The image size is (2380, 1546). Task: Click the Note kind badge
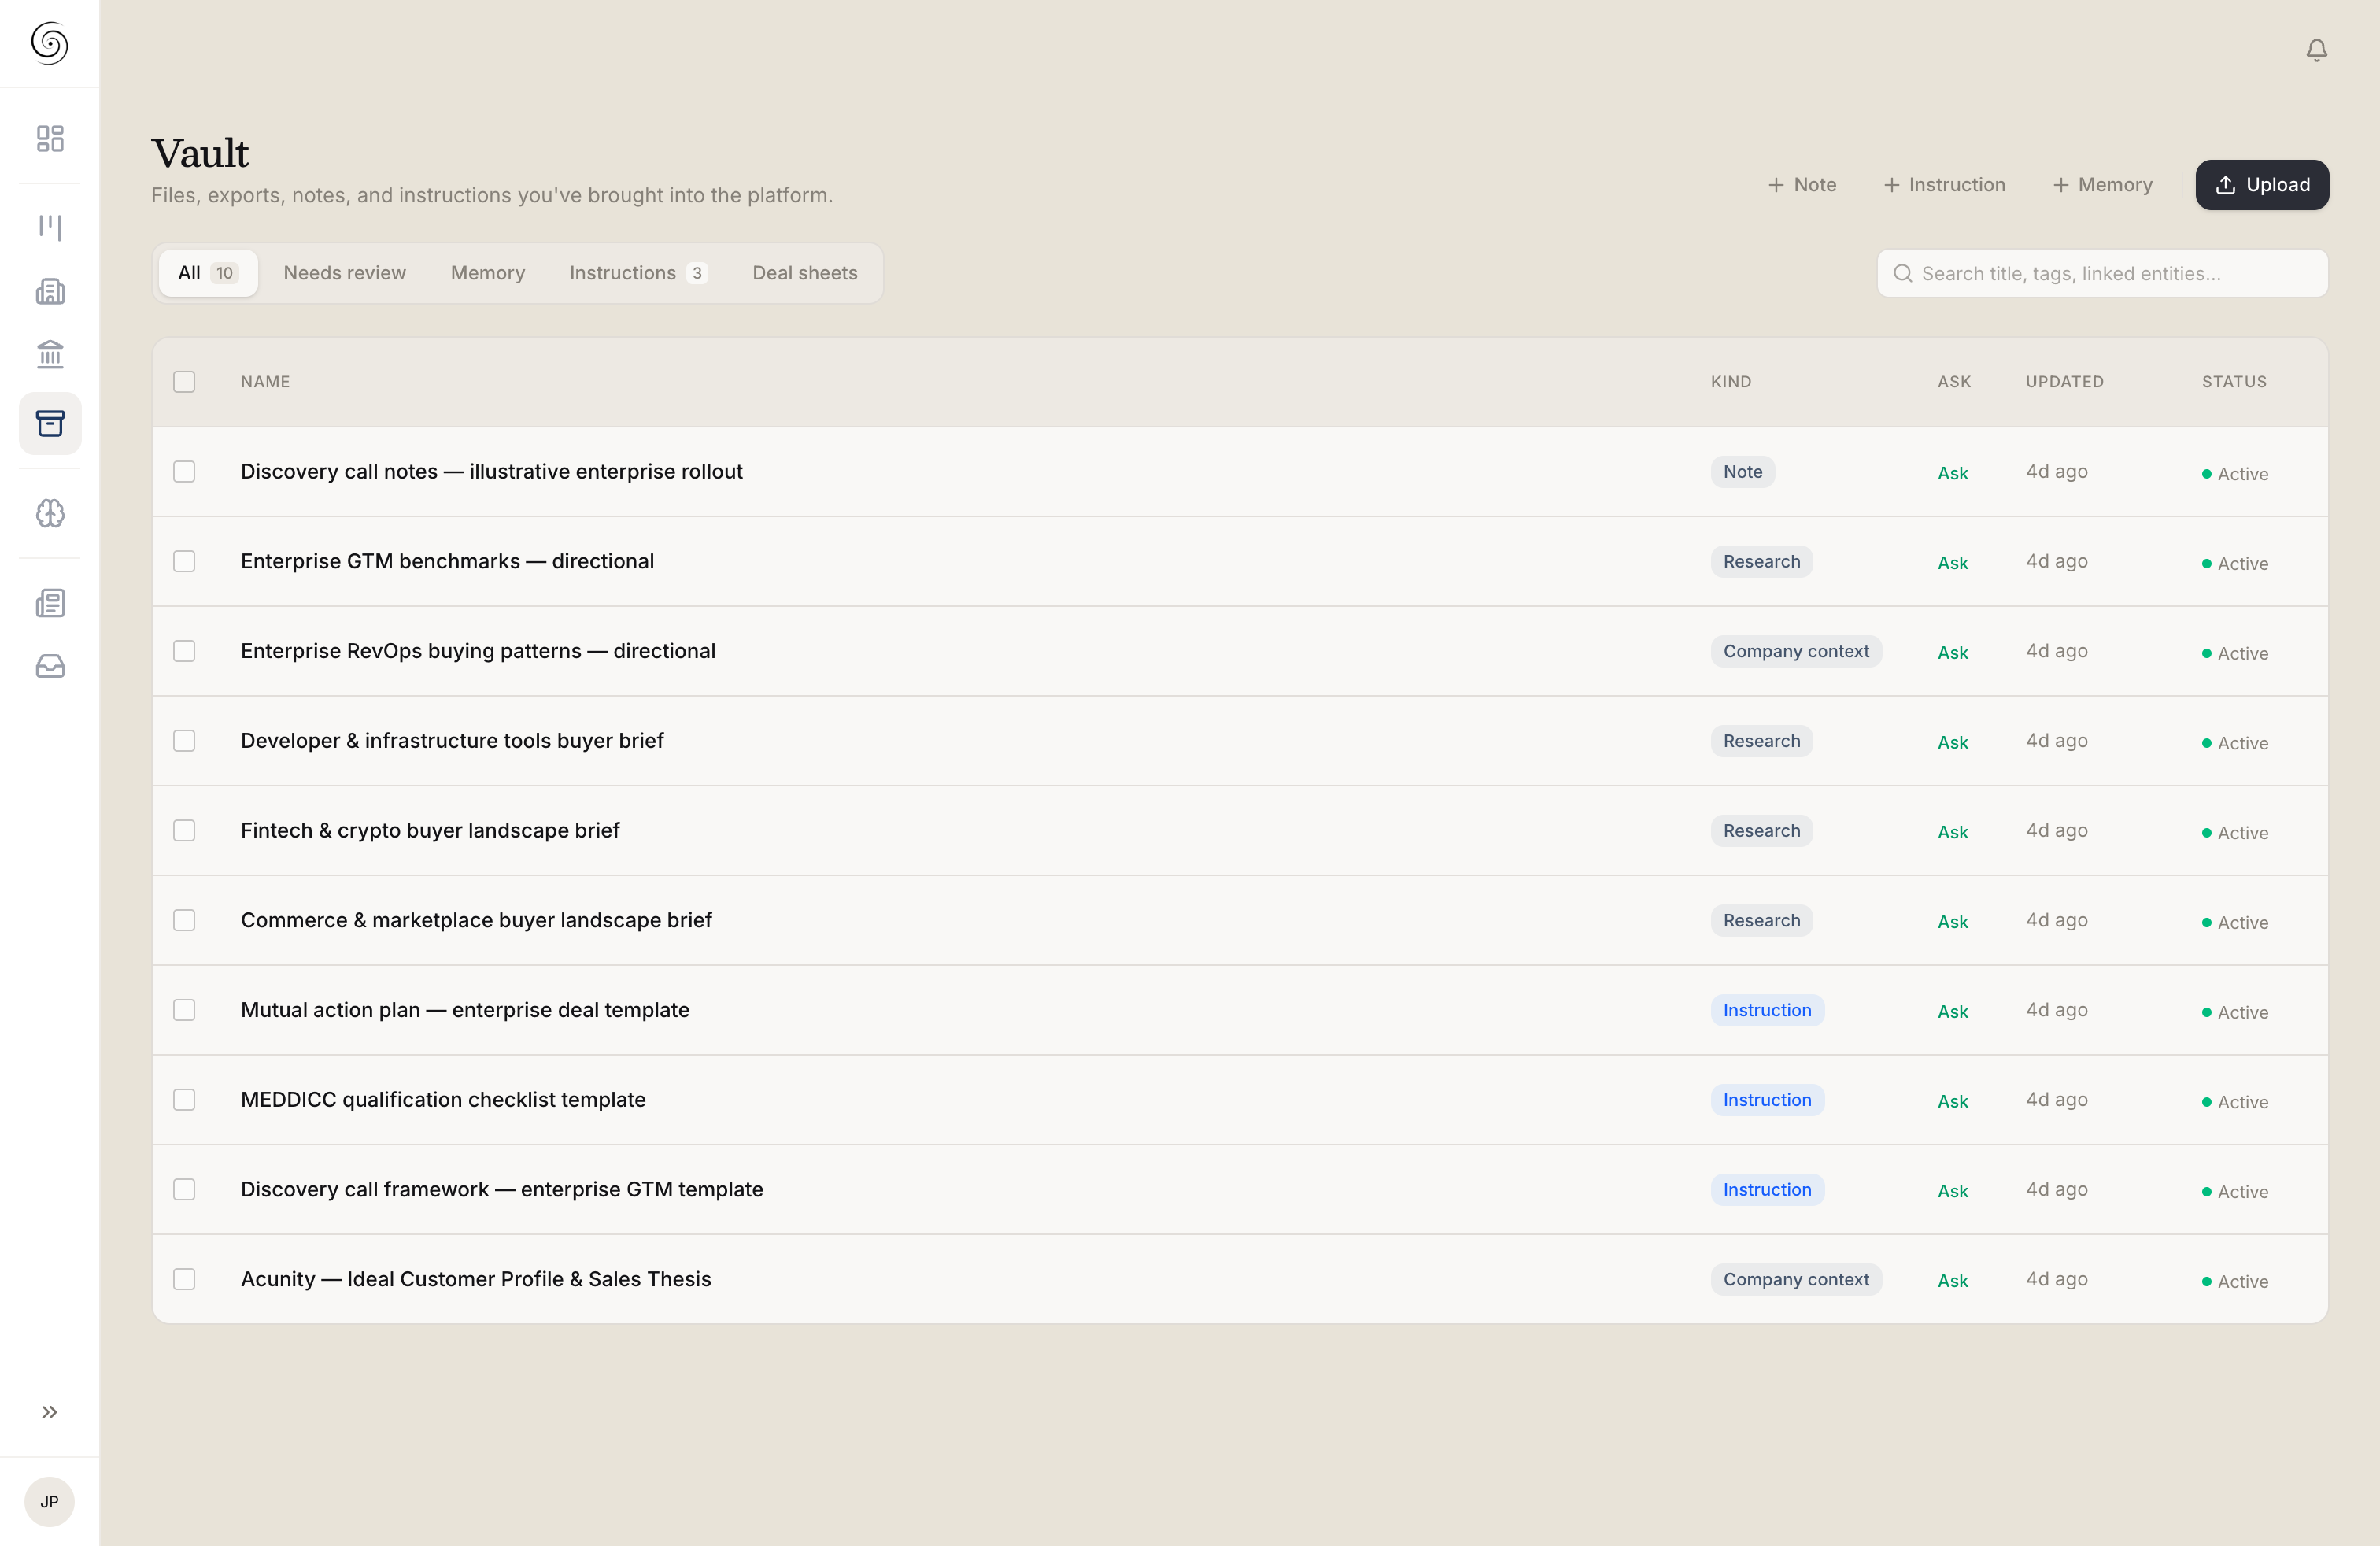[1742, 472]
